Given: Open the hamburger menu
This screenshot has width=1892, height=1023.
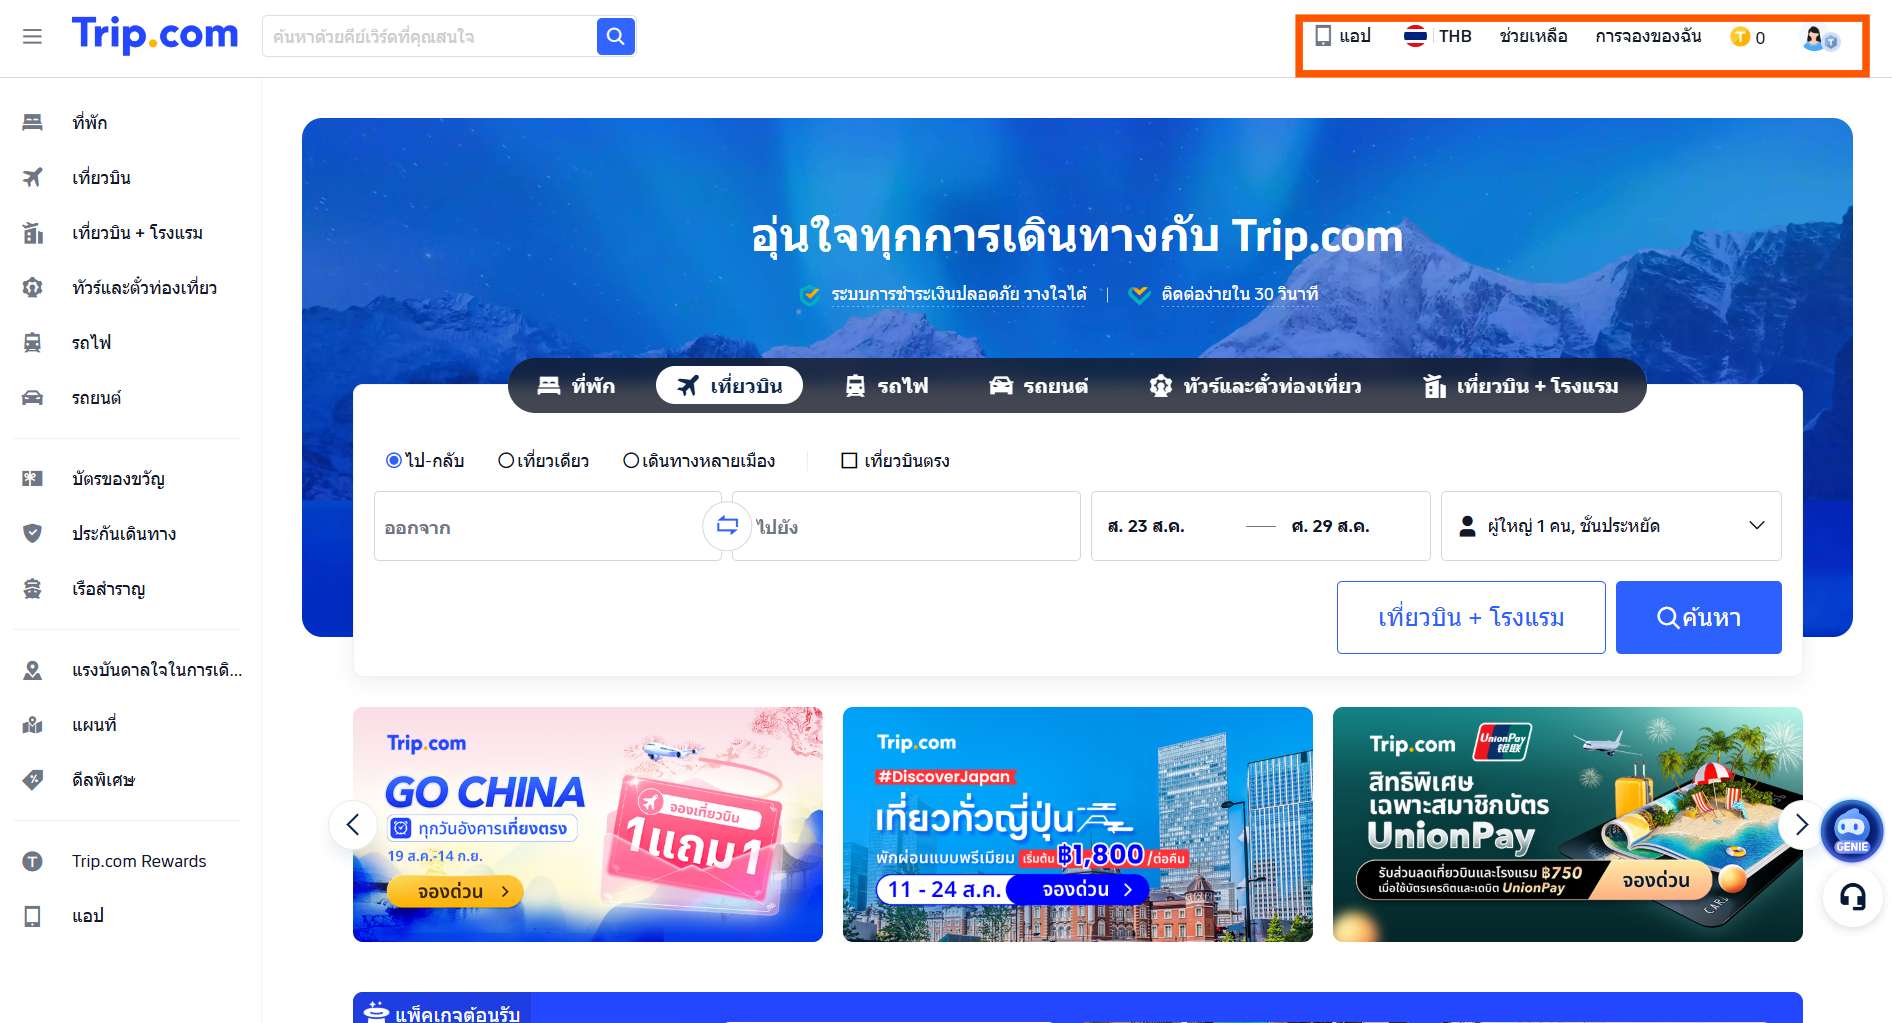Looking at the screenshot, I should click(33, 36).
